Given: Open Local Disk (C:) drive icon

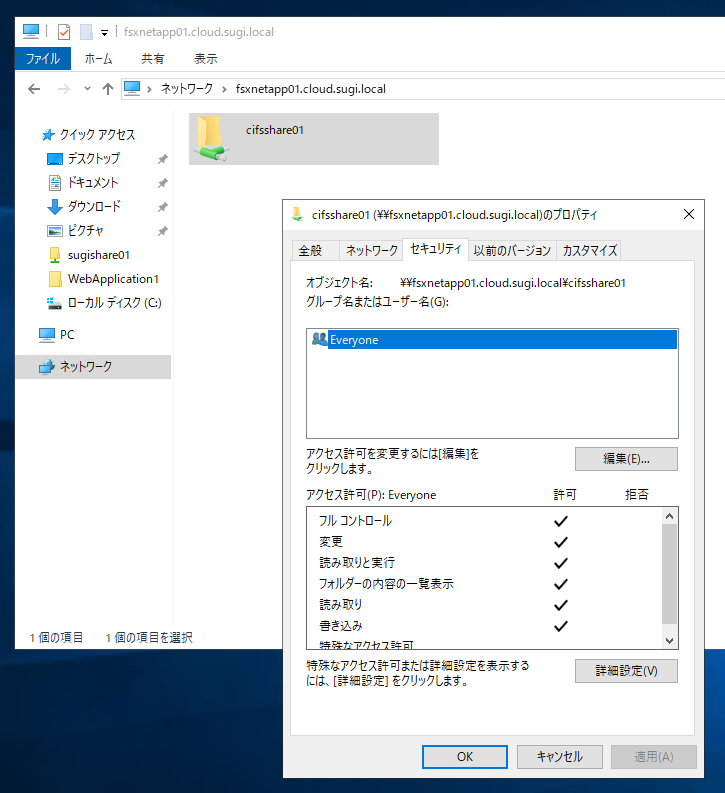Looking at the screenshot, I should pyautogui.click(x=55, y=303).
